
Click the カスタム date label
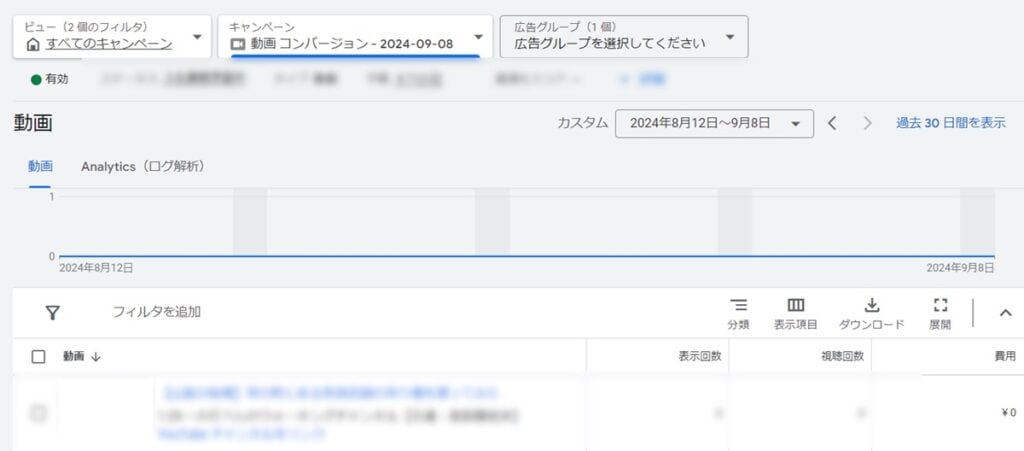583,123
